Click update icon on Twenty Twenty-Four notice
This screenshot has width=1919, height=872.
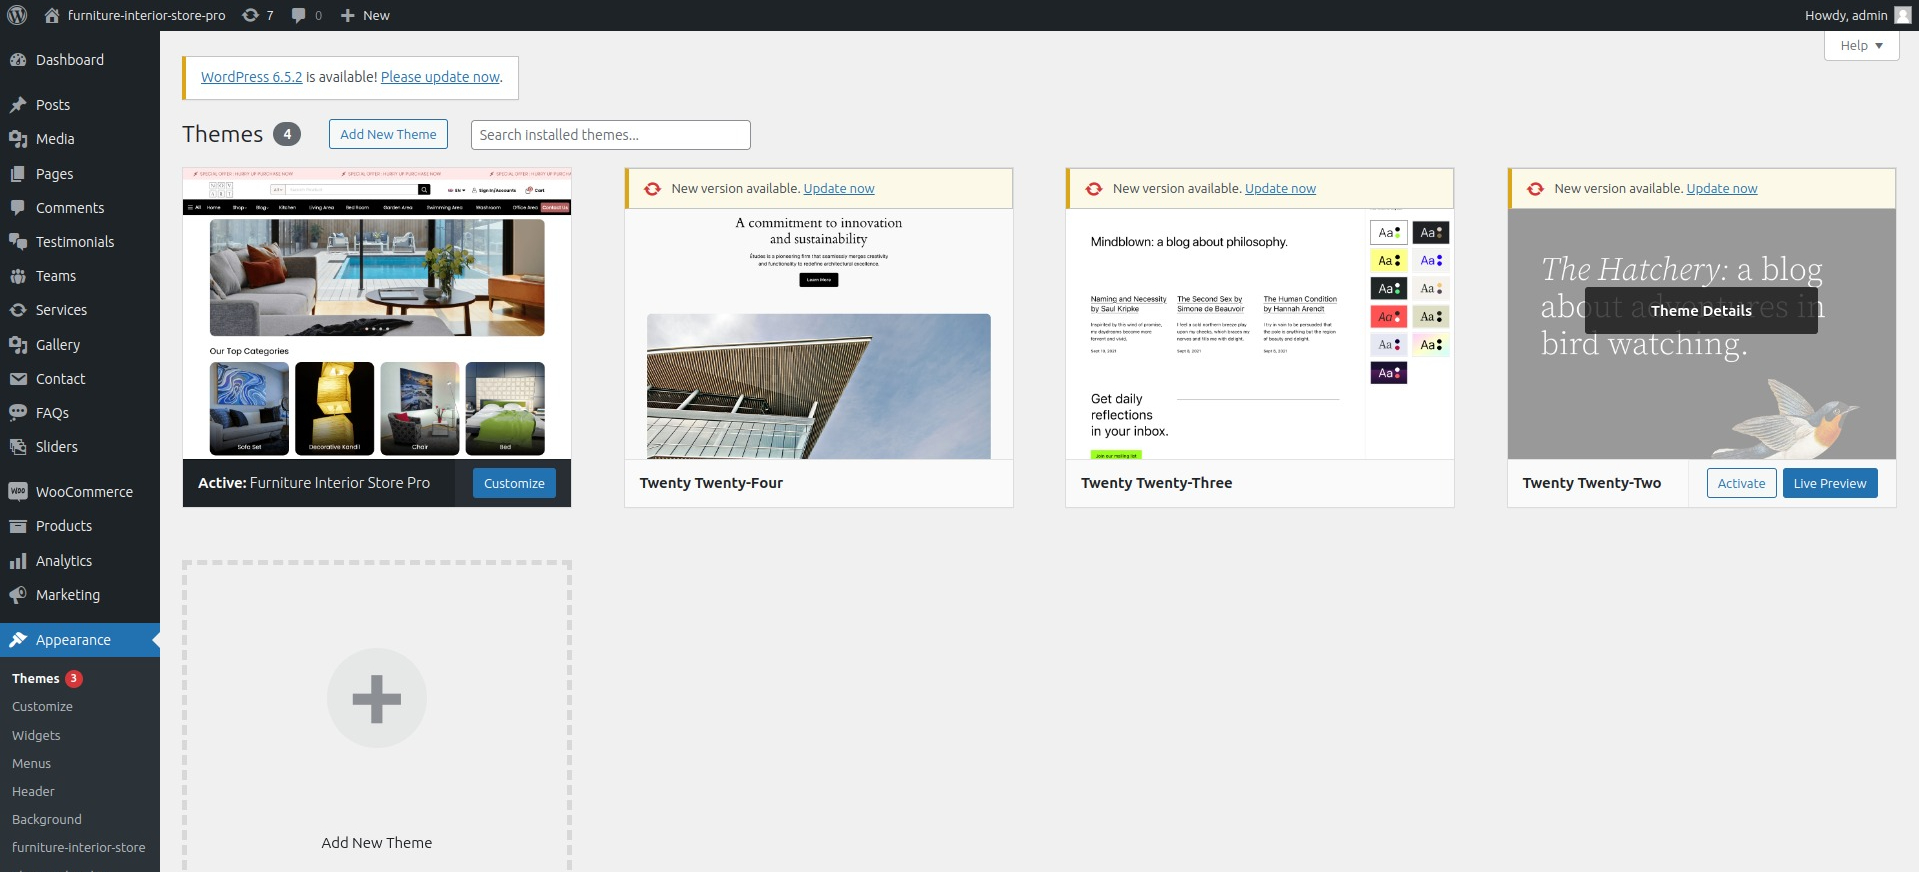[652, 188]
